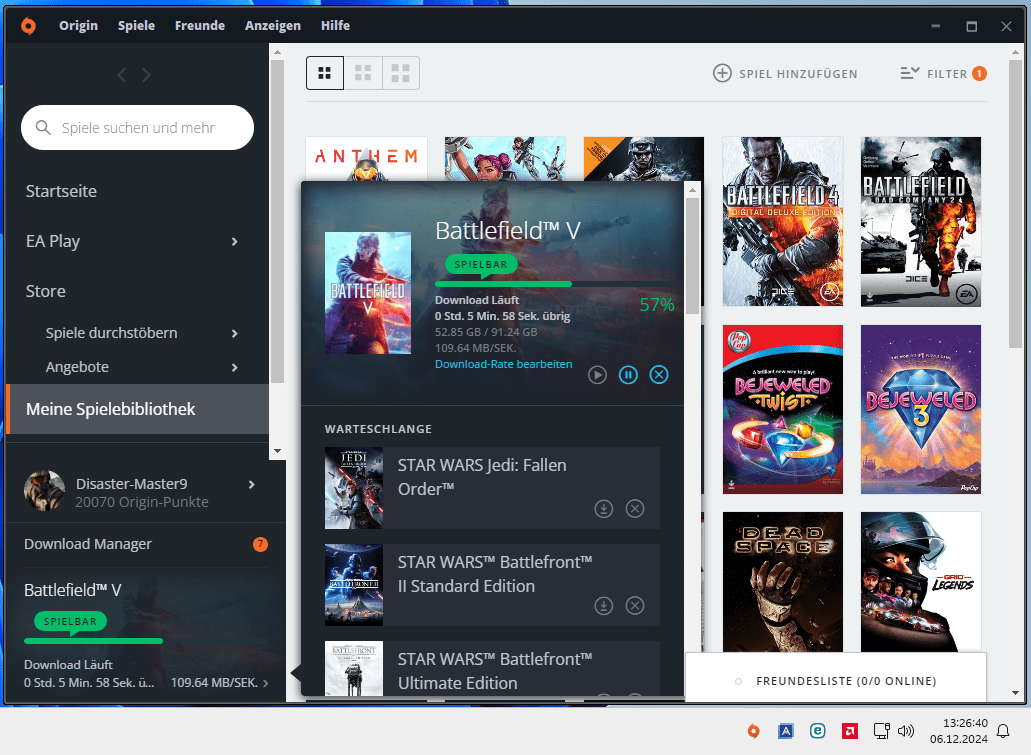Go forward with the right navigation arrow
This screenshot has width=1031, height=755.
[146, 75]
